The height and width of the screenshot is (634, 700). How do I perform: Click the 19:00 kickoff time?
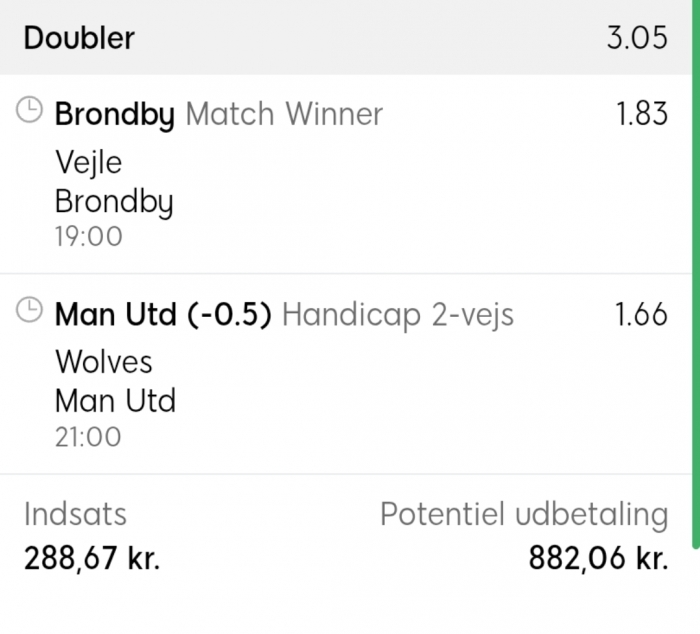pyautogui.click(x=88, y=237)
